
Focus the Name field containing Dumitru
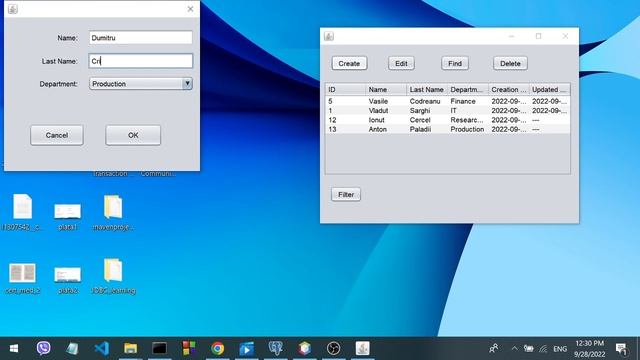(x=140, y=38)
